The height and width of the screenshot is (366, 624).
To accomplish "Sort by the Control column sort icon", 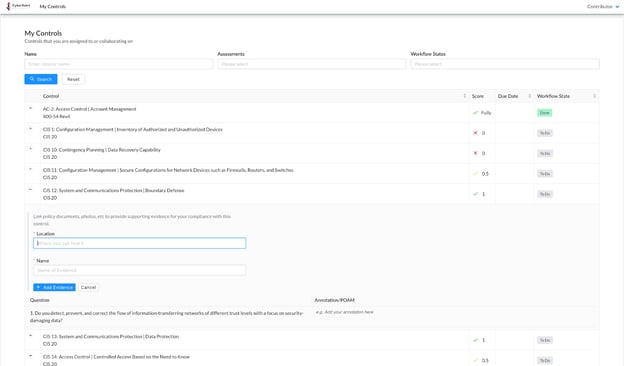I will point(464,96).
